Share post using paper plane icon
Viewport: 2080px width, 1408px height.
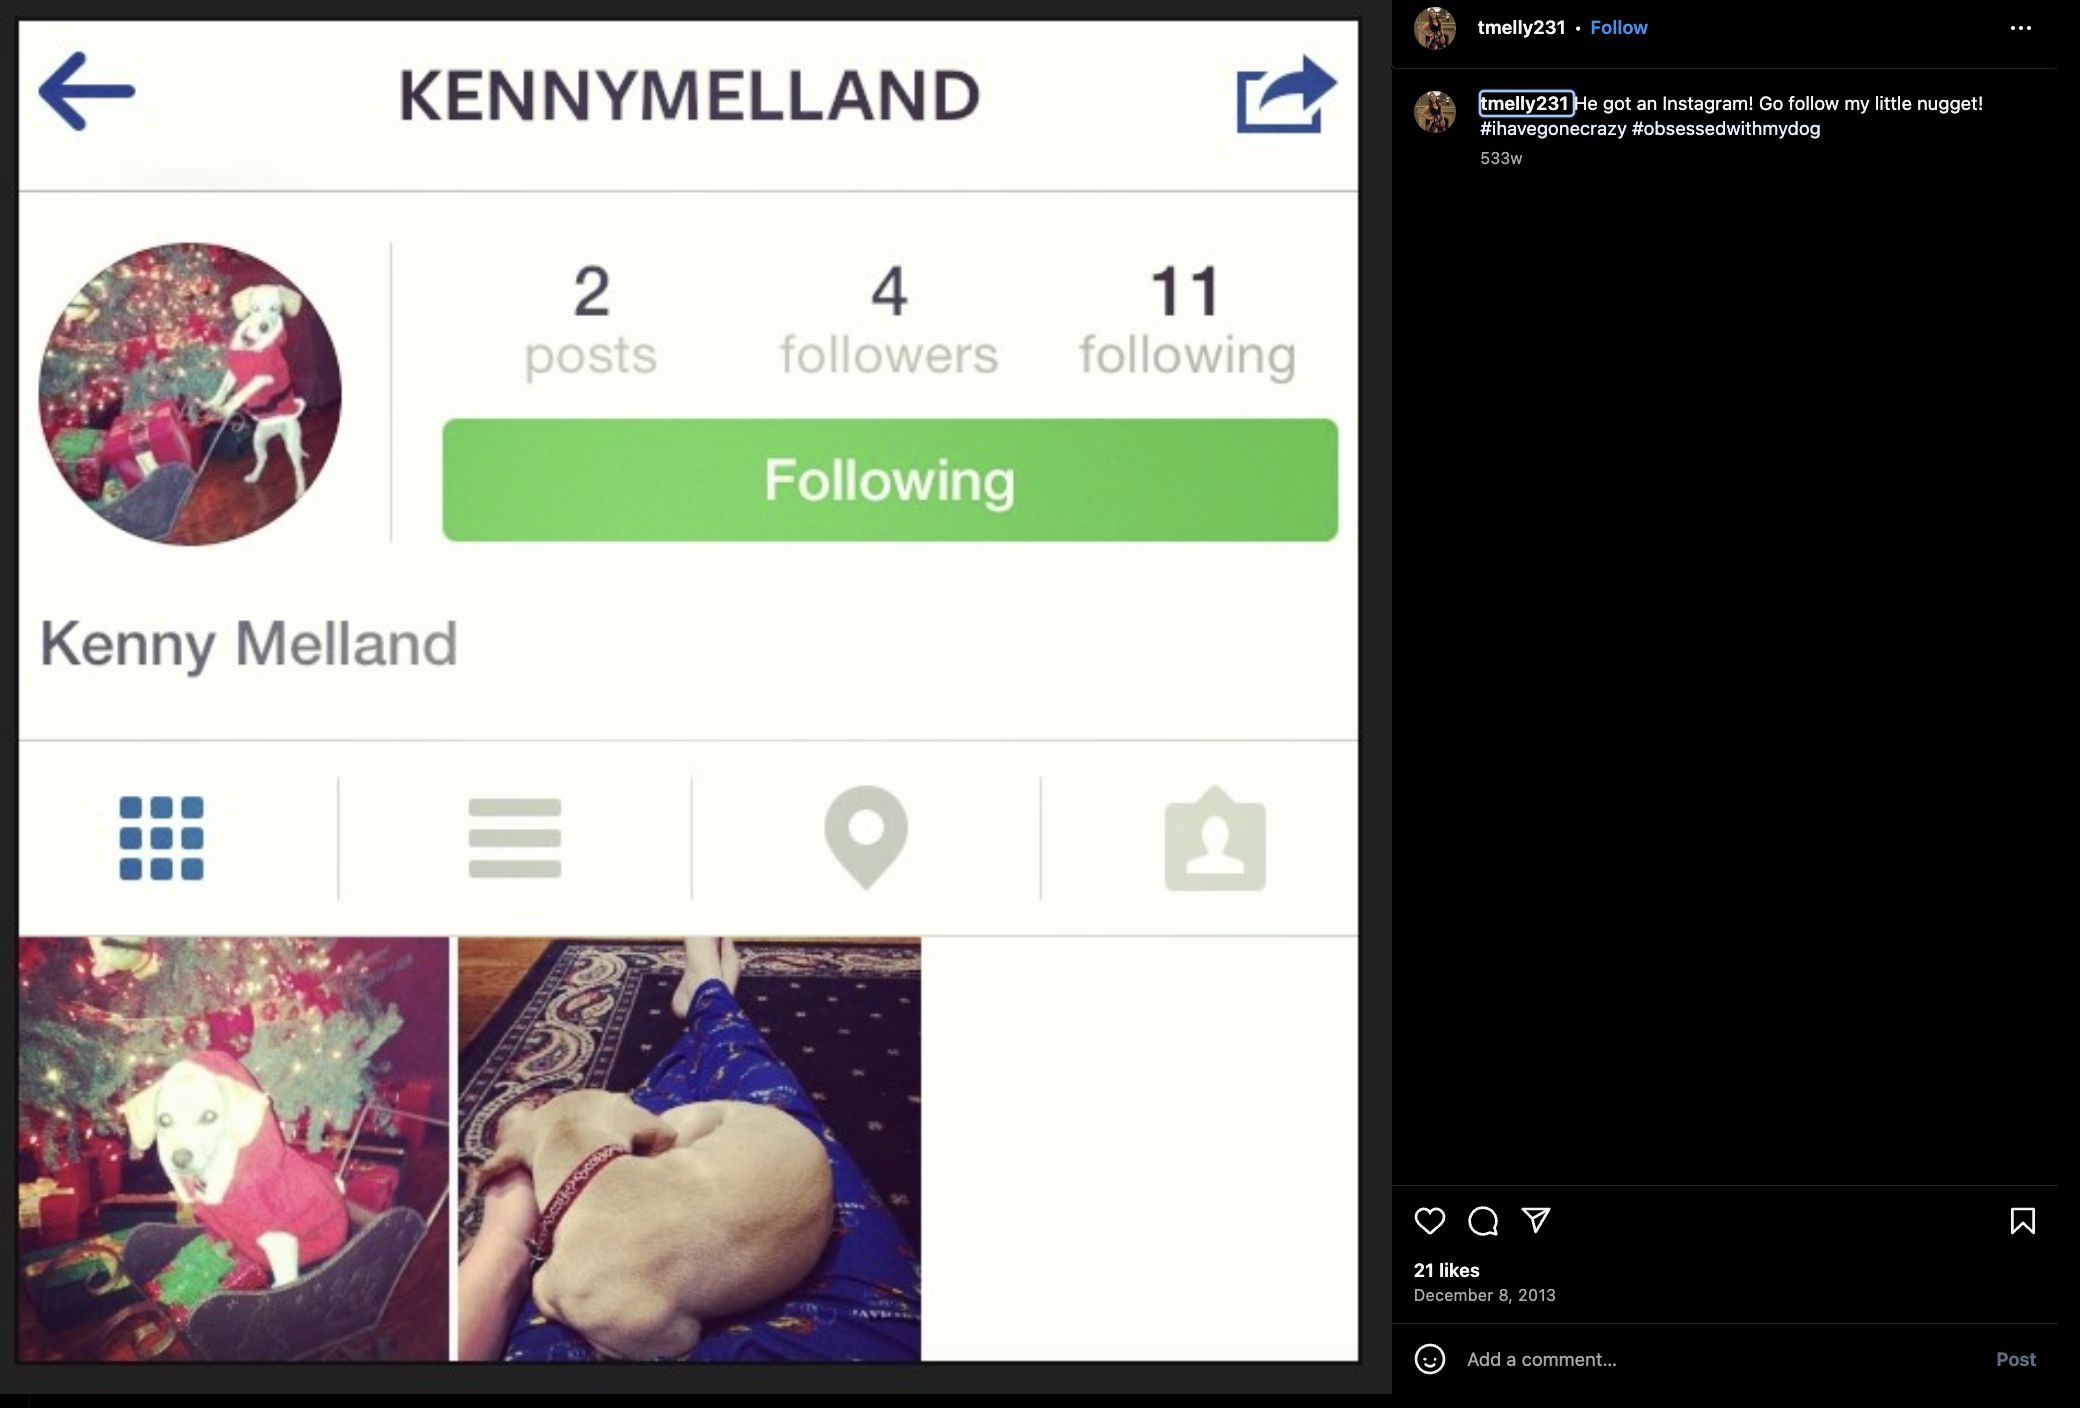pyautogui.click(x=1536, y=1220)
